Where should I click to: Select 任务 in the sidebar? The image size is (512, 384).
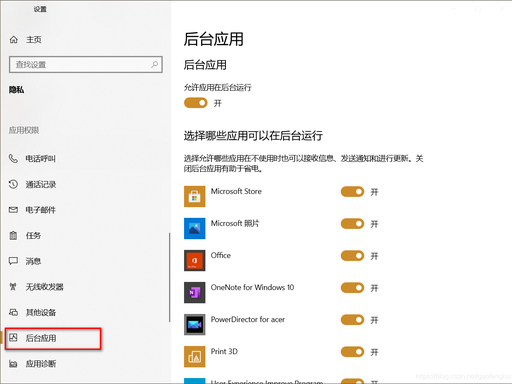click(x=33, y=236)
